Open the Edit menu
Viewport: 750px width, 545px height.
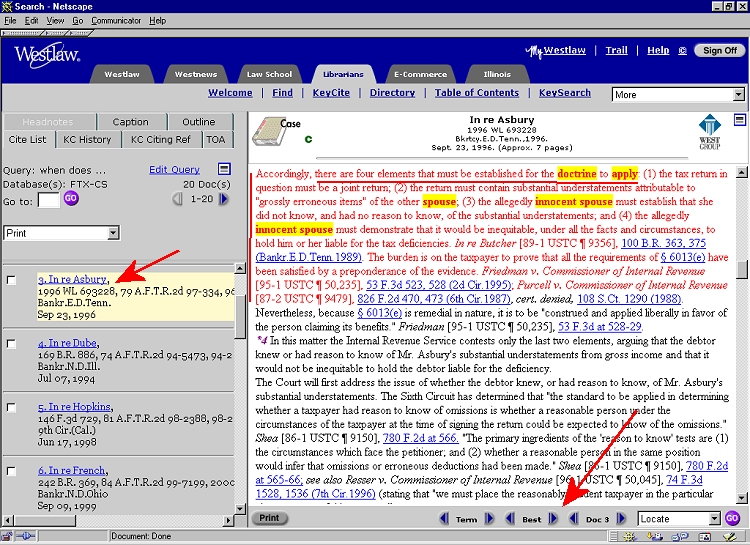[x=32, y=21]
